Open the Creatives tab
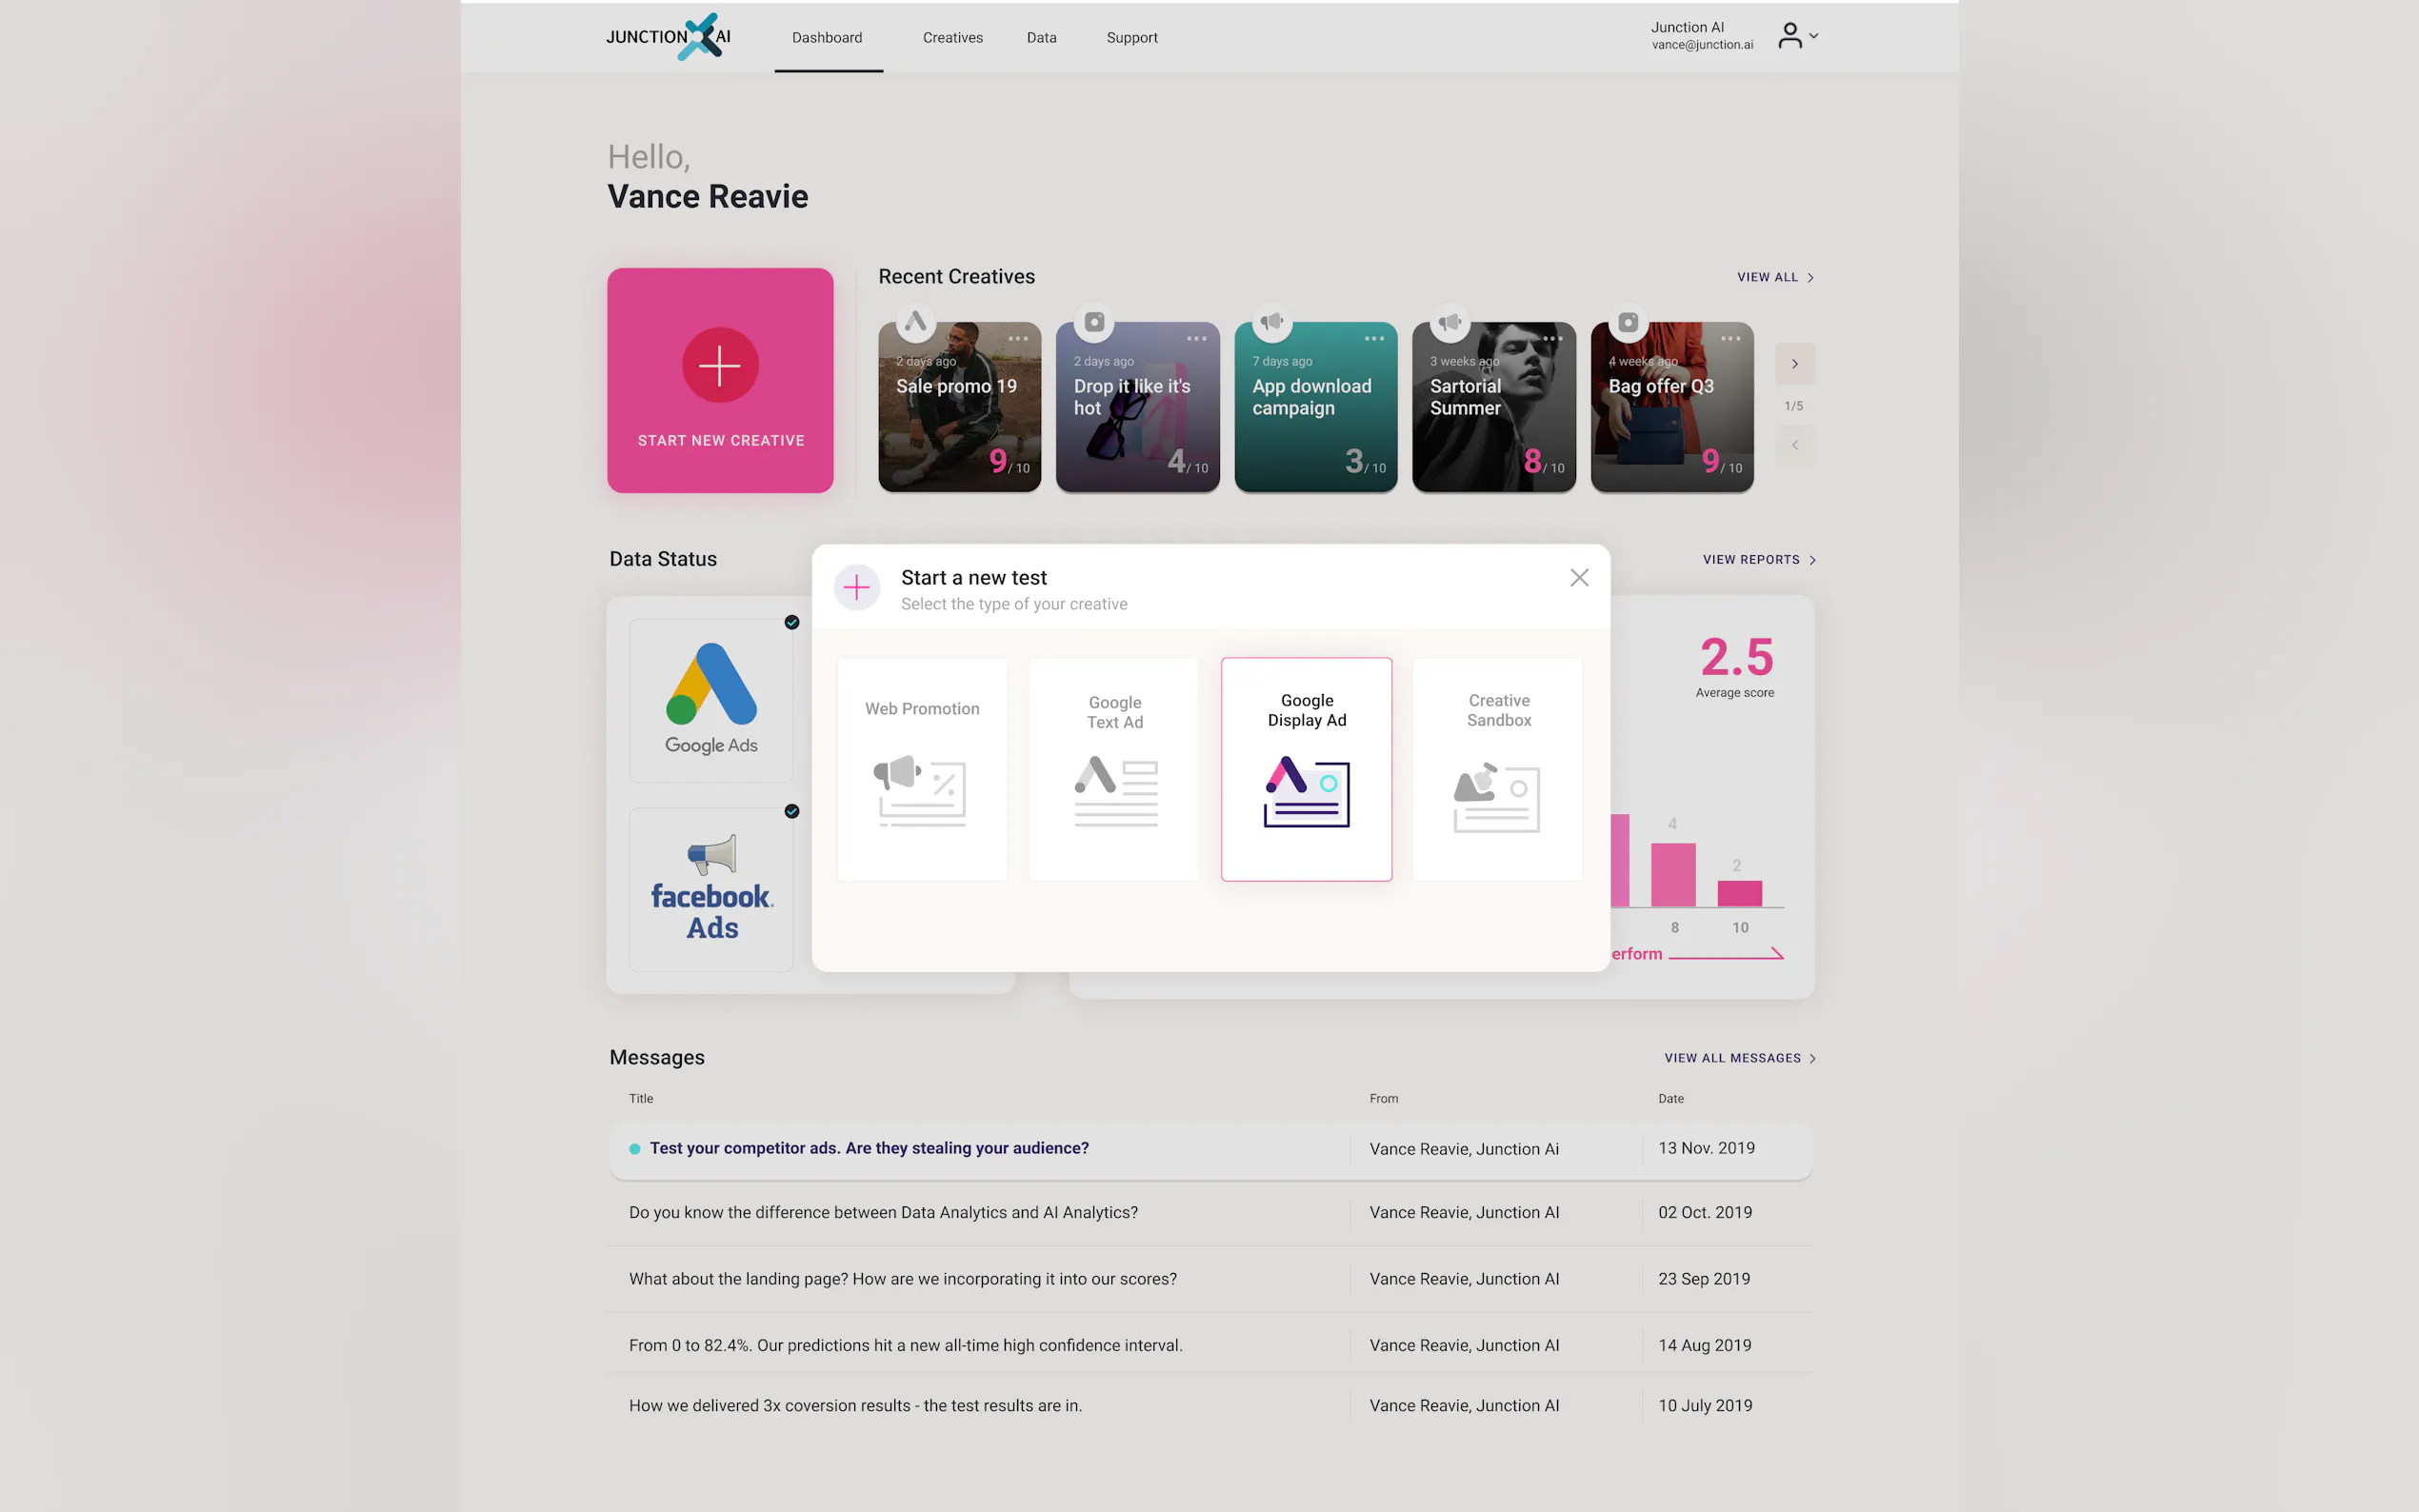This screenshot has height=1512, width=2419. point(952,38)
